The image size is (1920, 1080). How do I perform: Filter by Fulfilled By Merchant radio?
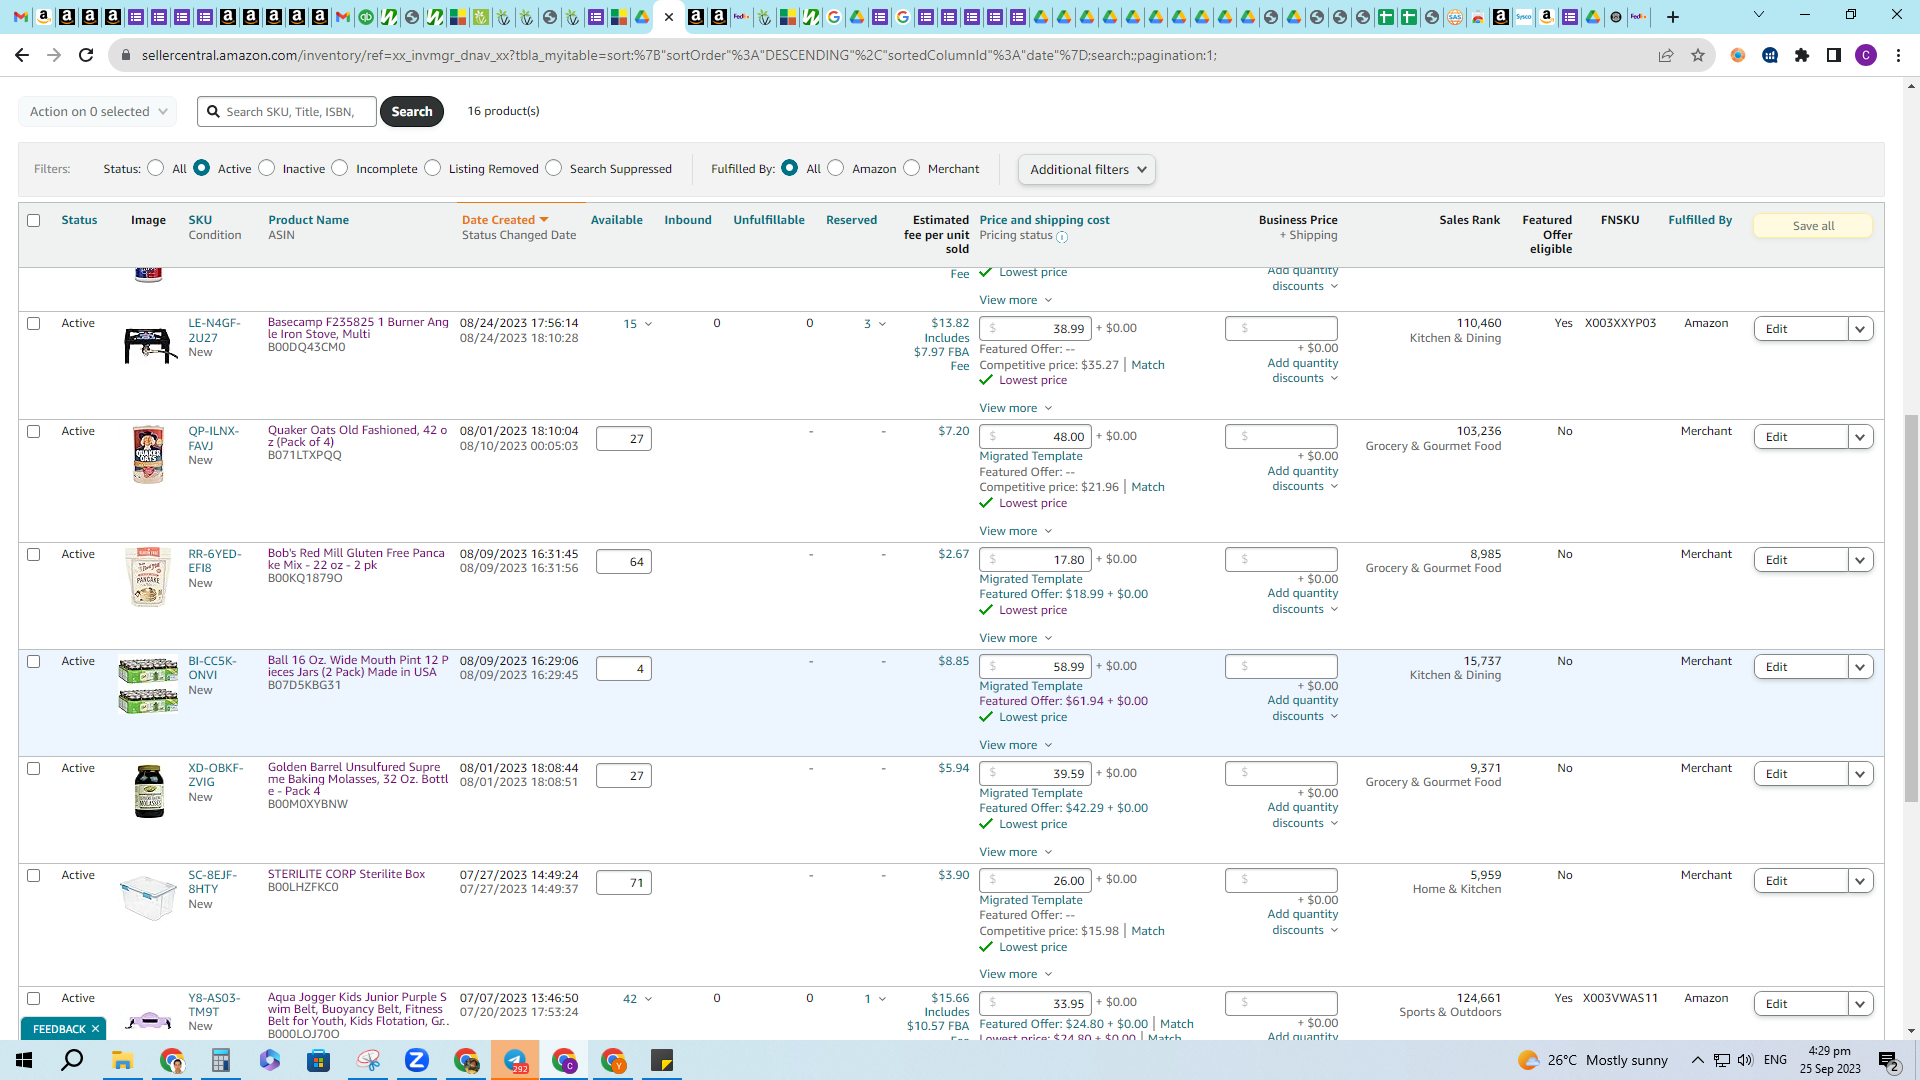(x=912, y=168)
